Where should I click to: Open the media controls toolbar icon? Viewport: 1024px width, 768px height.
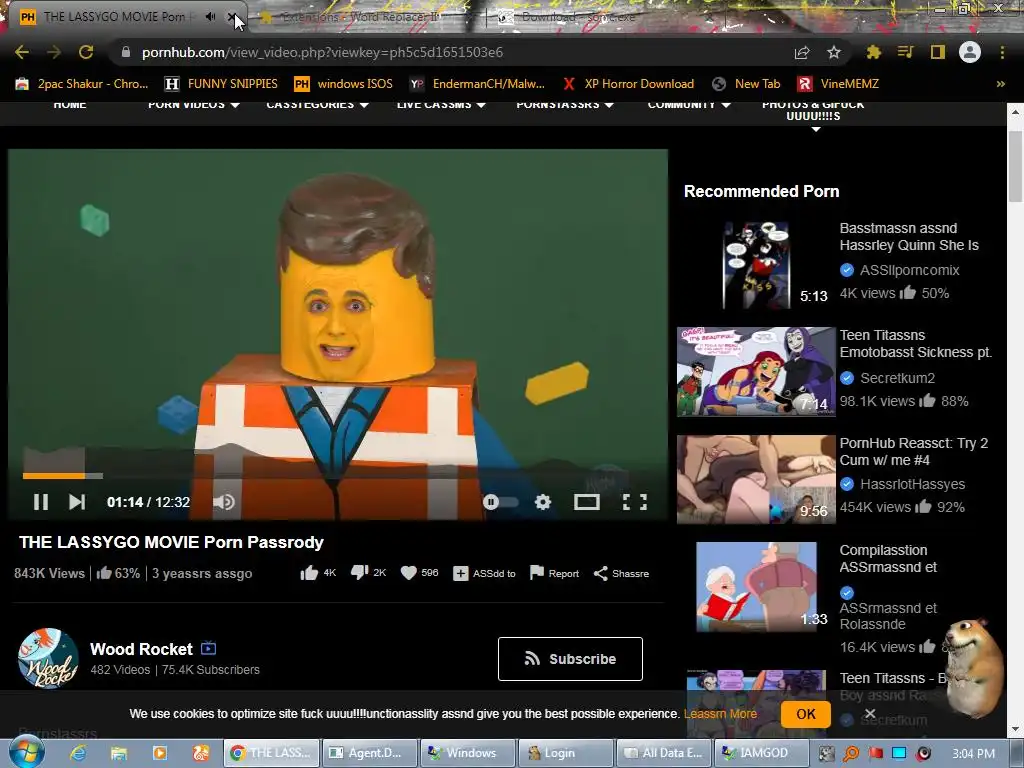[x=905, y=52]
